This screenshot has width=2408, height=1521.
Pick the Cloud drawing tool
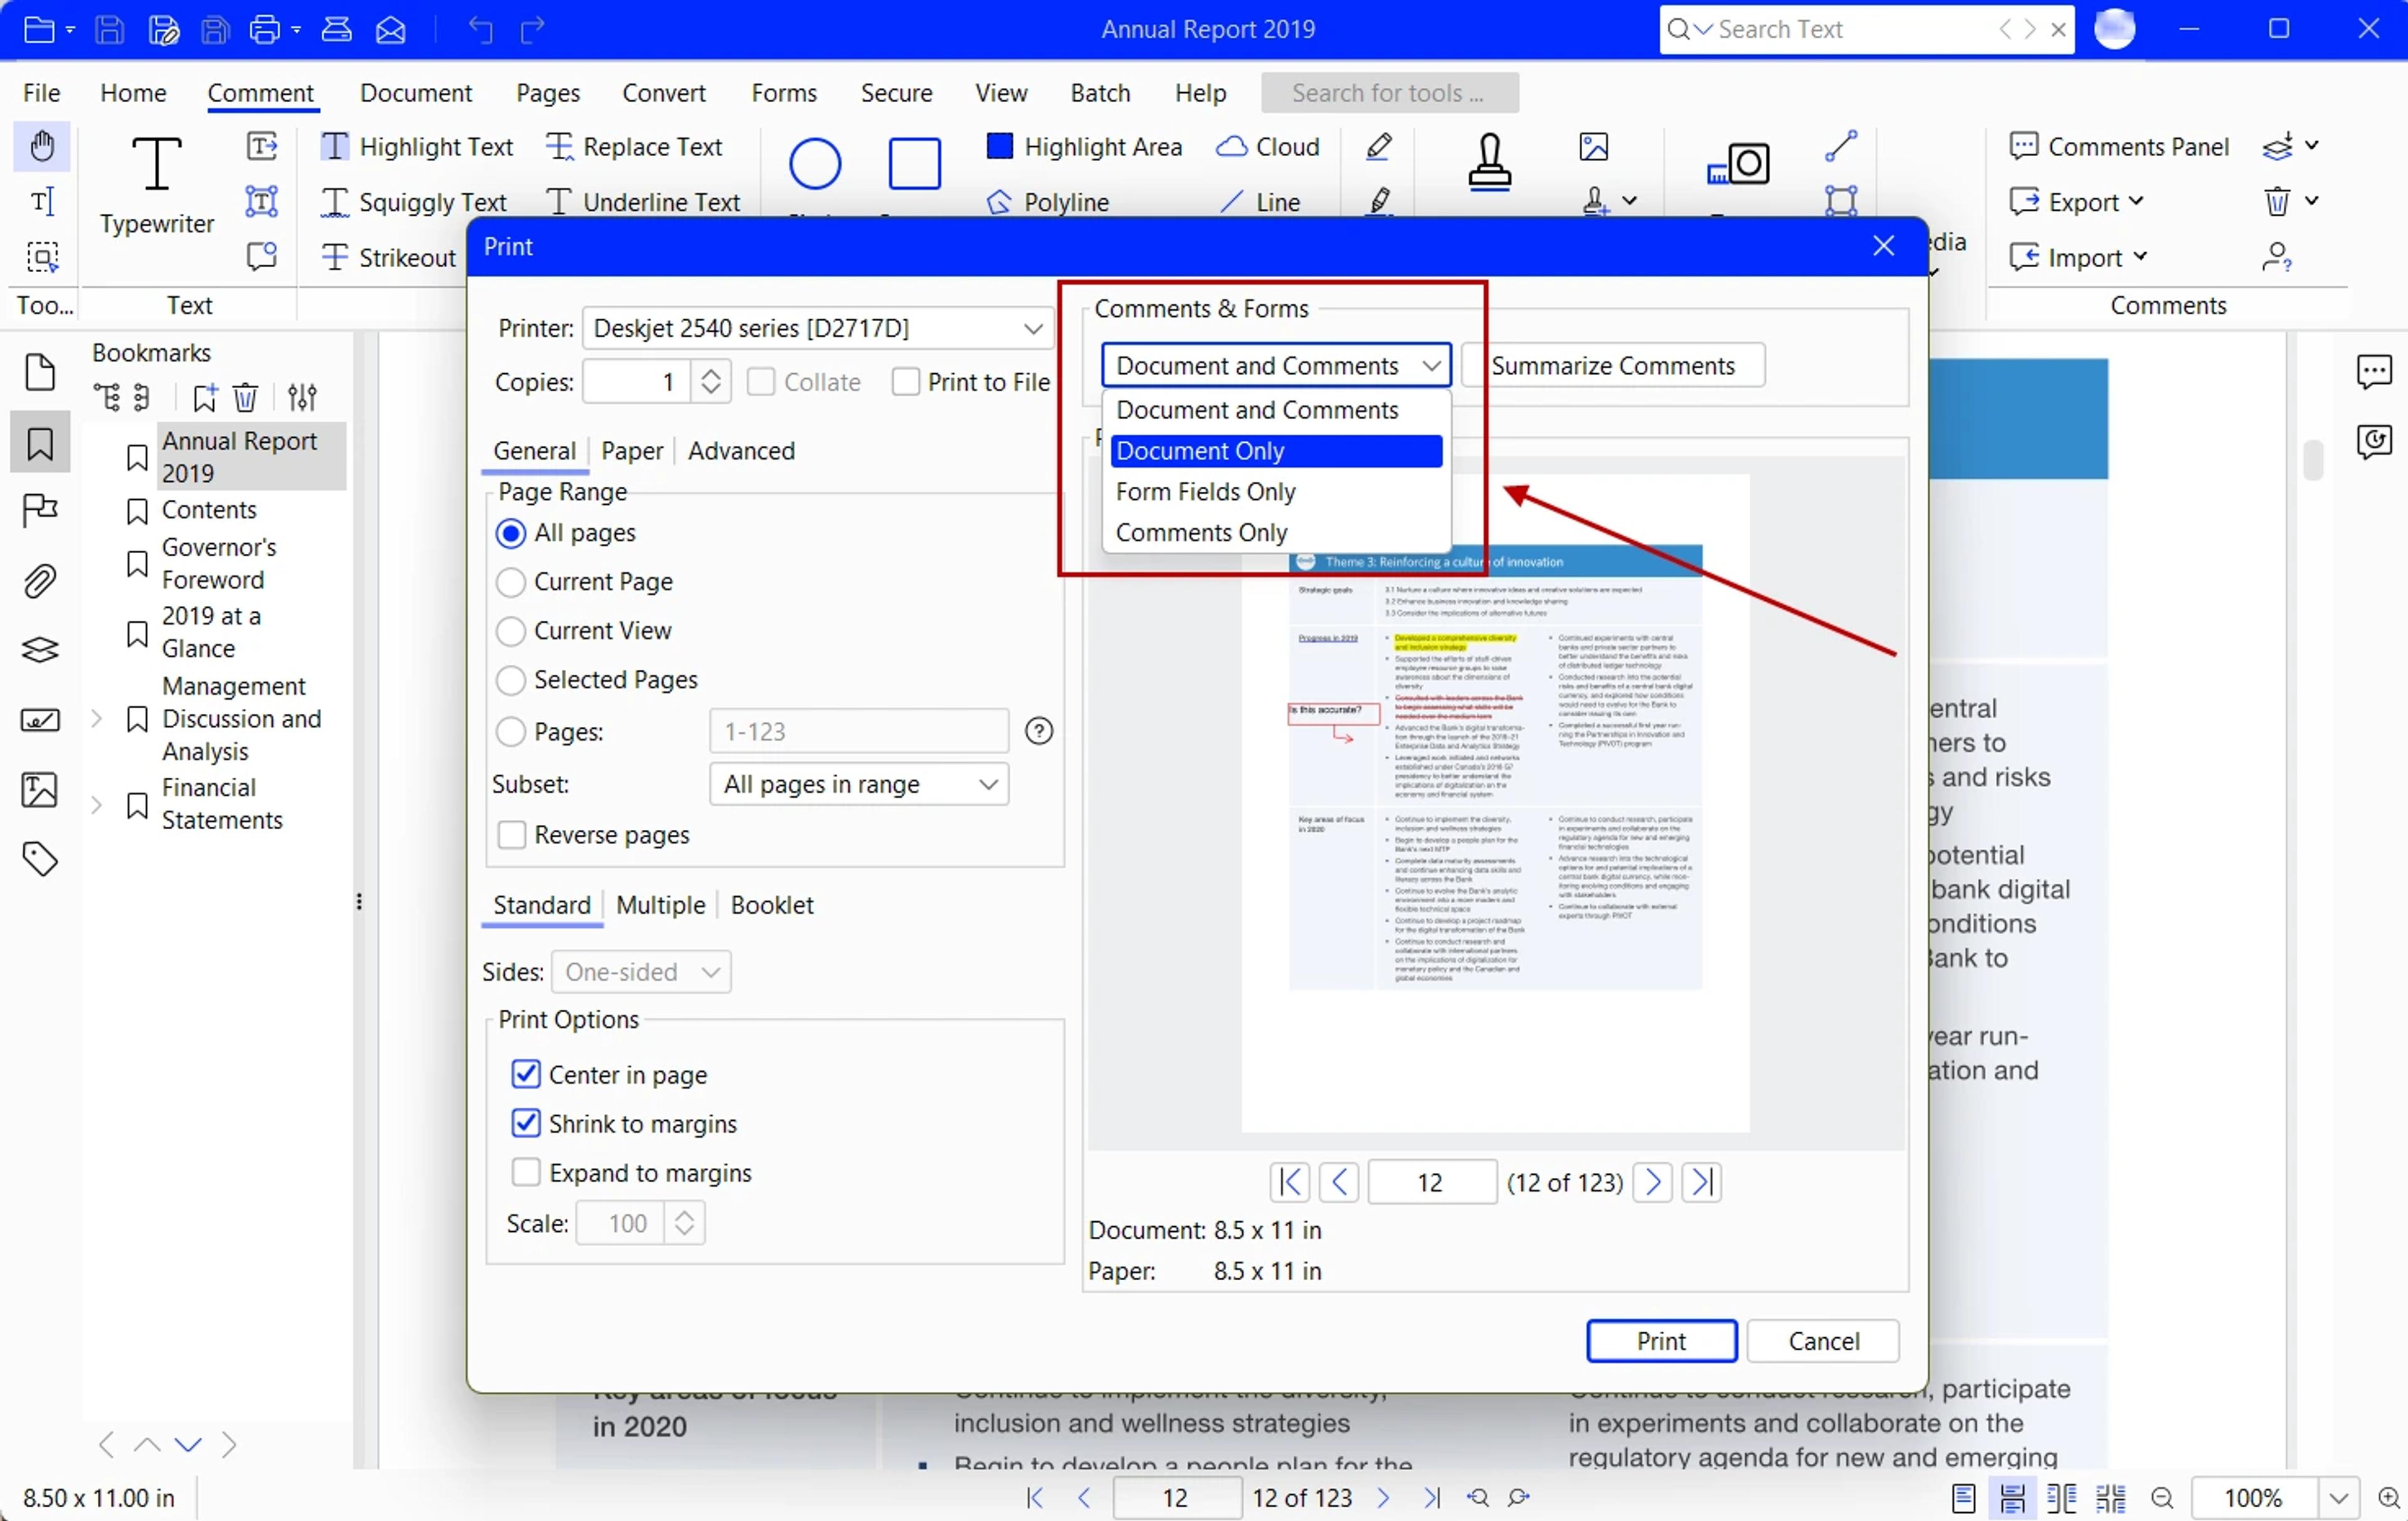point(1268,147)
